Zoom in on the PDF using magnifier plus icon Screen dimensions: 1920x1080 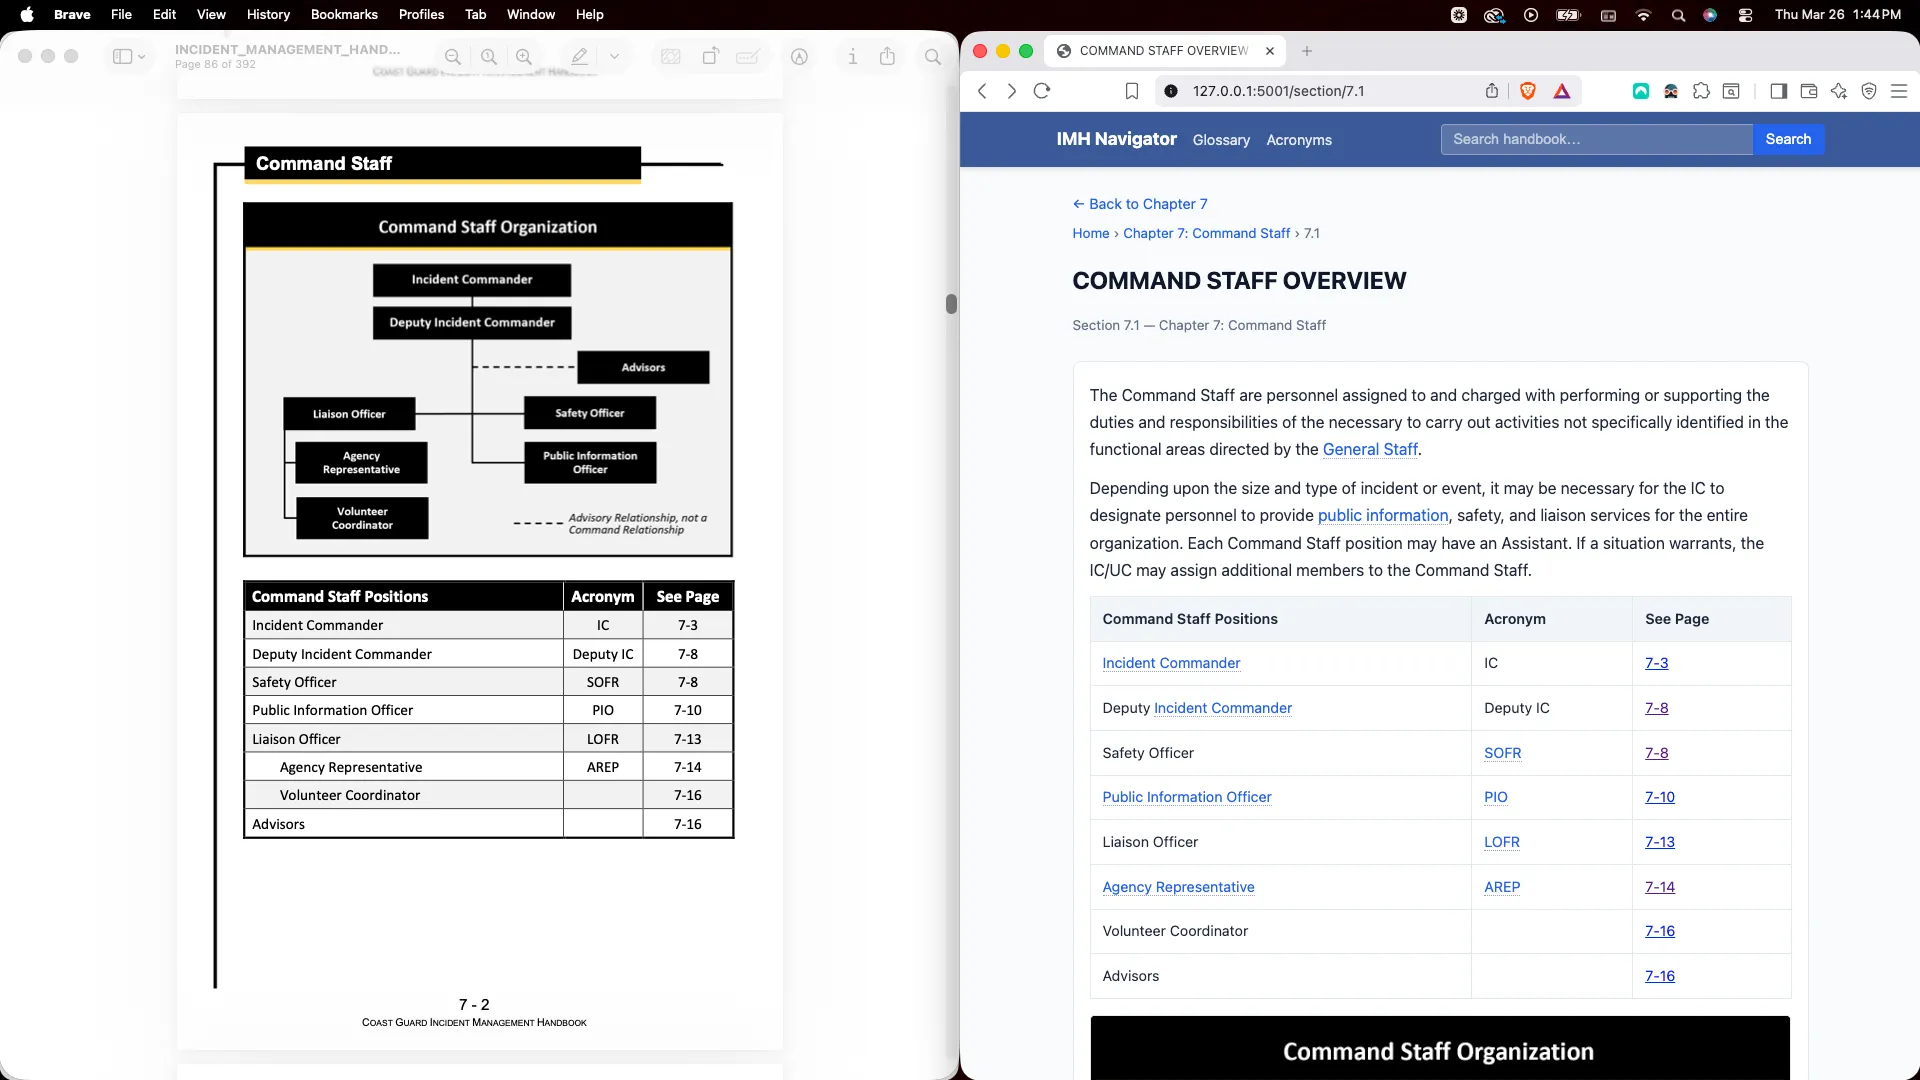525,57
